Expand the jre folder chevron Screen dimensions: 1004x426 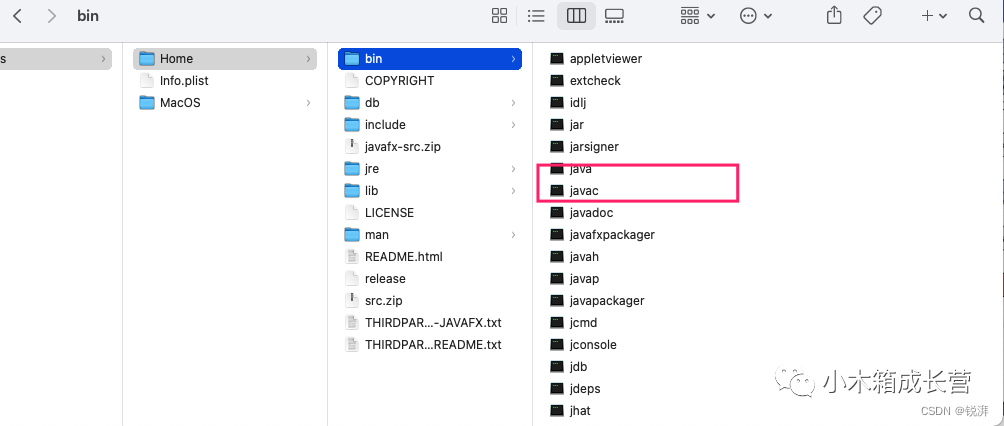point(514,168)
